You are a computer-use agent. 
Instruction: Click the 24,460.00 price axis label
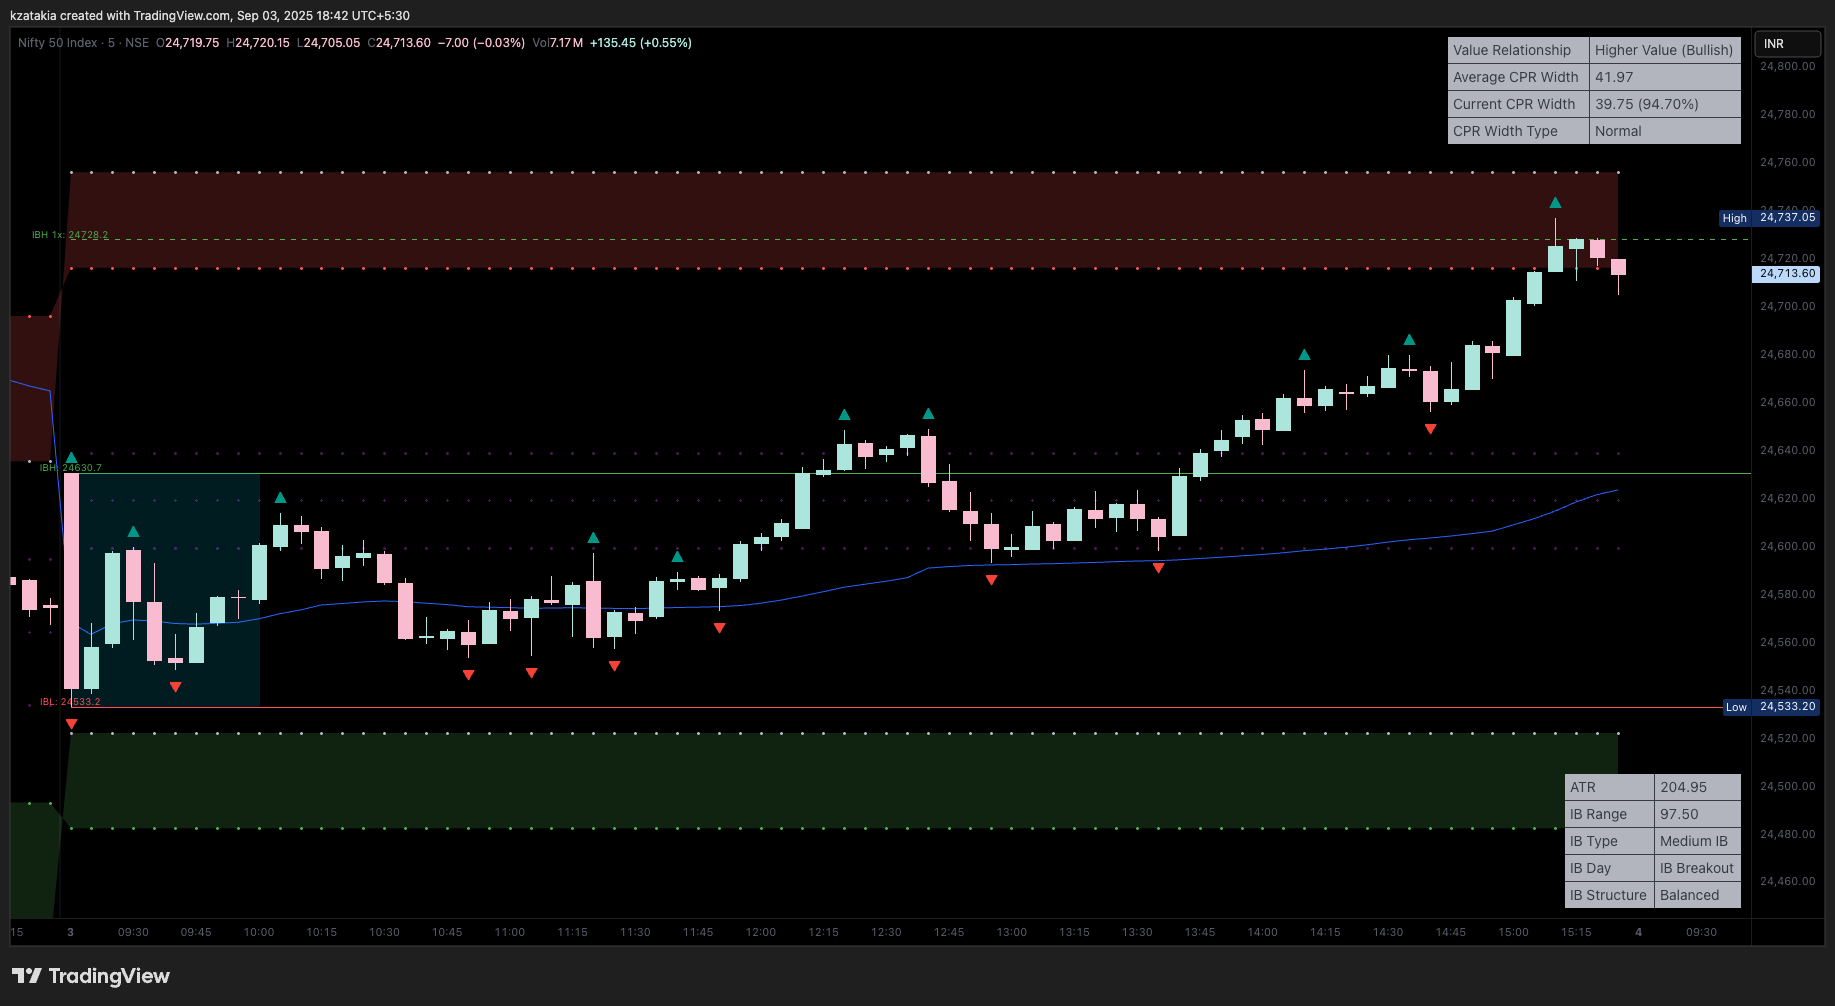[1787, 881]
